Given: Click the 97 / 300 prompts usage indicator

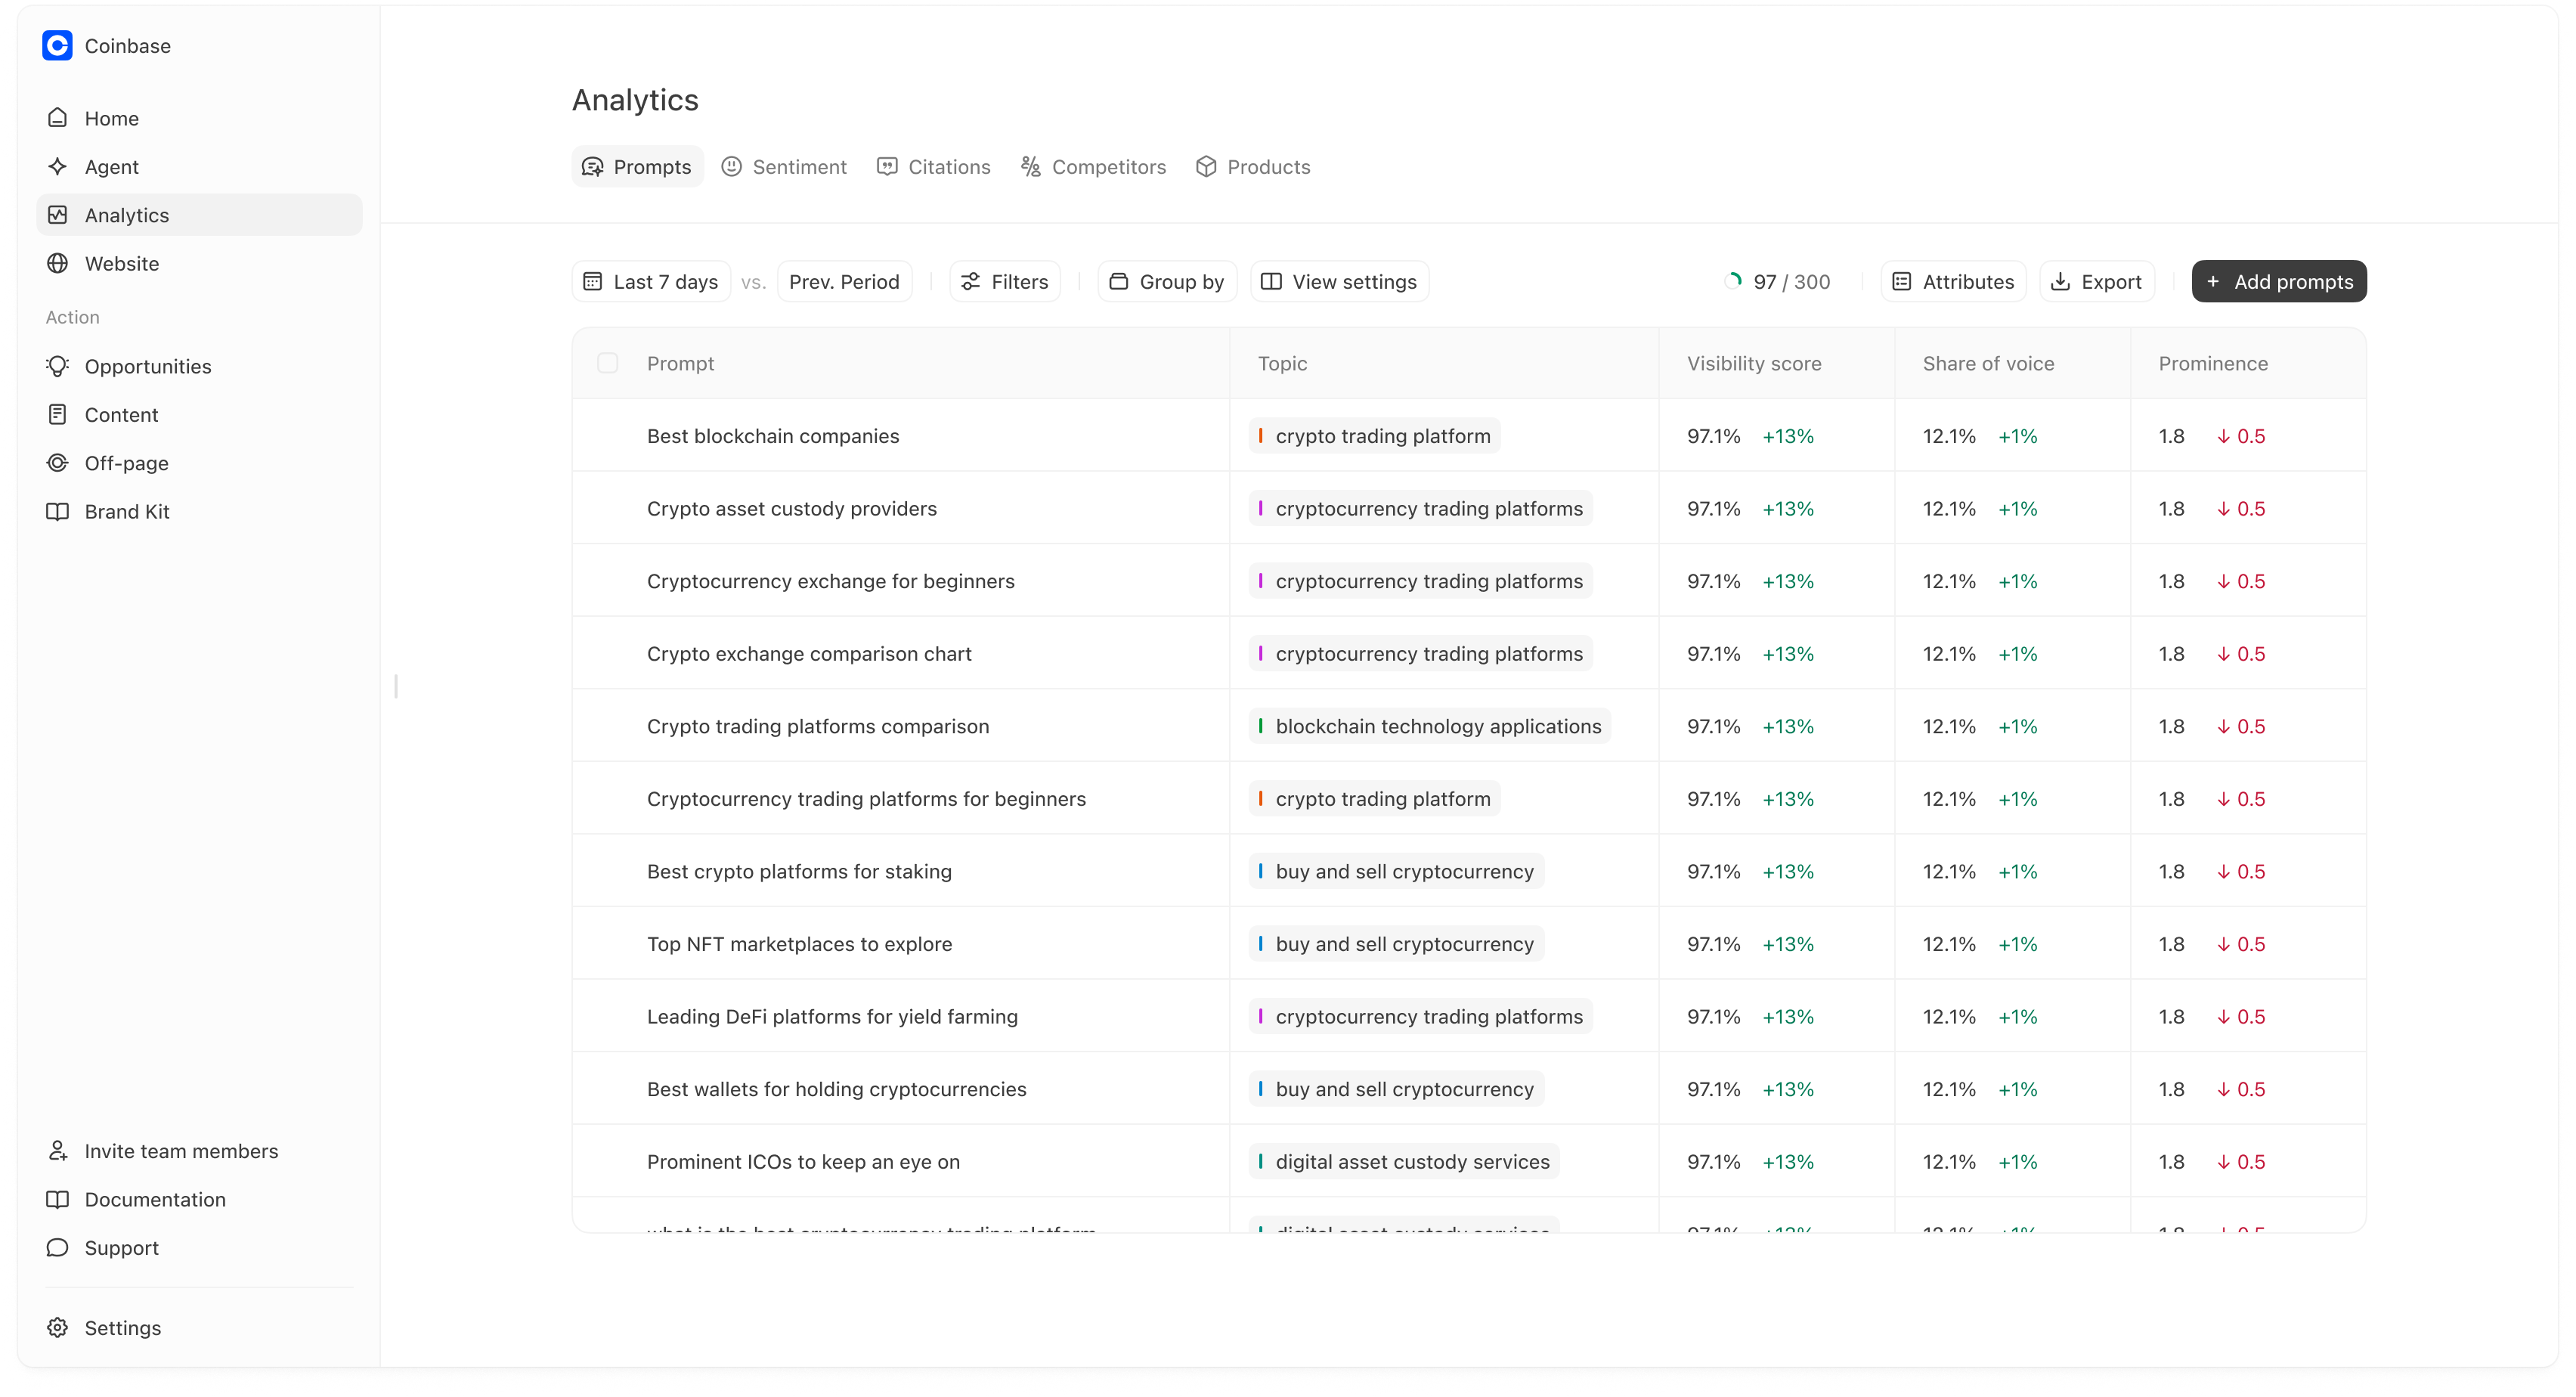Looking at the screenshot, I should point(1778,282).
